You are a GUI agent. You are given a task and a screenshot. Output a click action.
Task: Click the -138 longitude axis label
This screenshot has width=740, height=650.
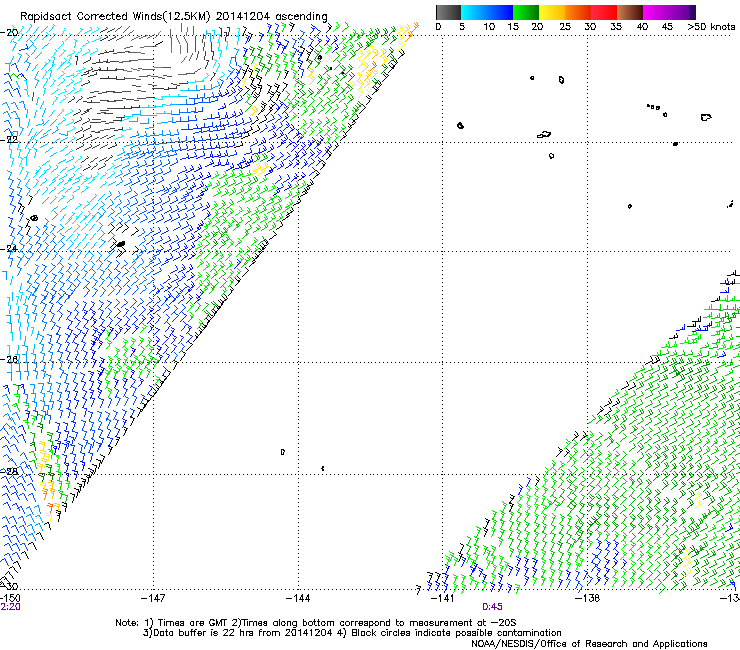point(588,599)
